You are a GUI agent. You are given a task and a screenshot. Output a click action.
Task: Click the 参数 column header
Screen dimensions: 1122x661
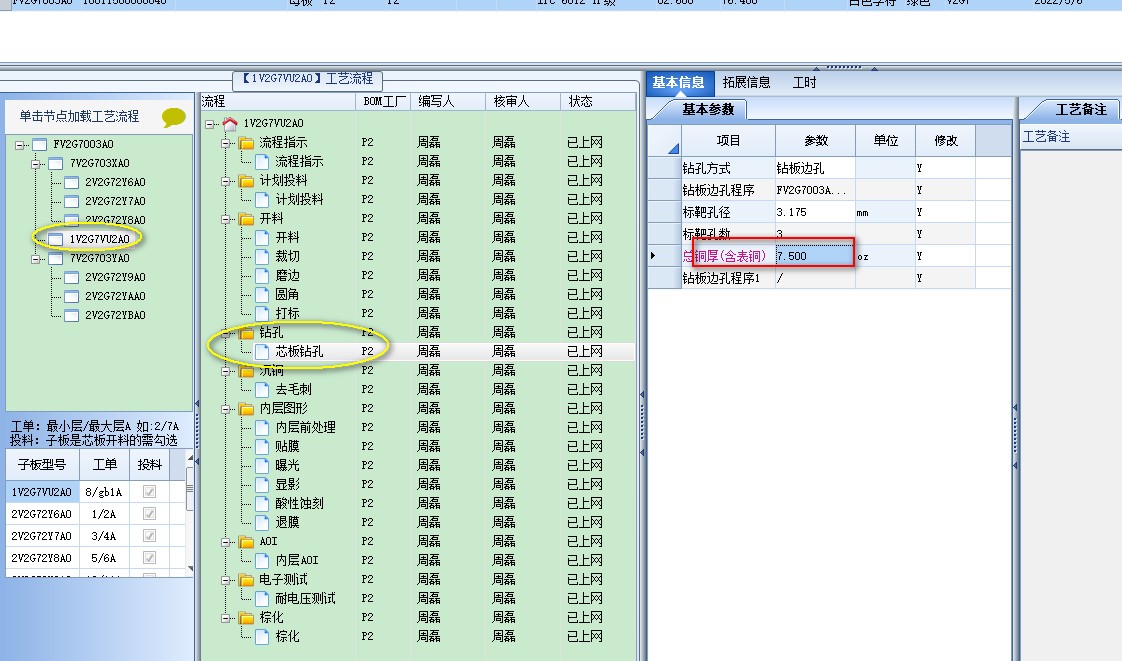pos(816,140)
